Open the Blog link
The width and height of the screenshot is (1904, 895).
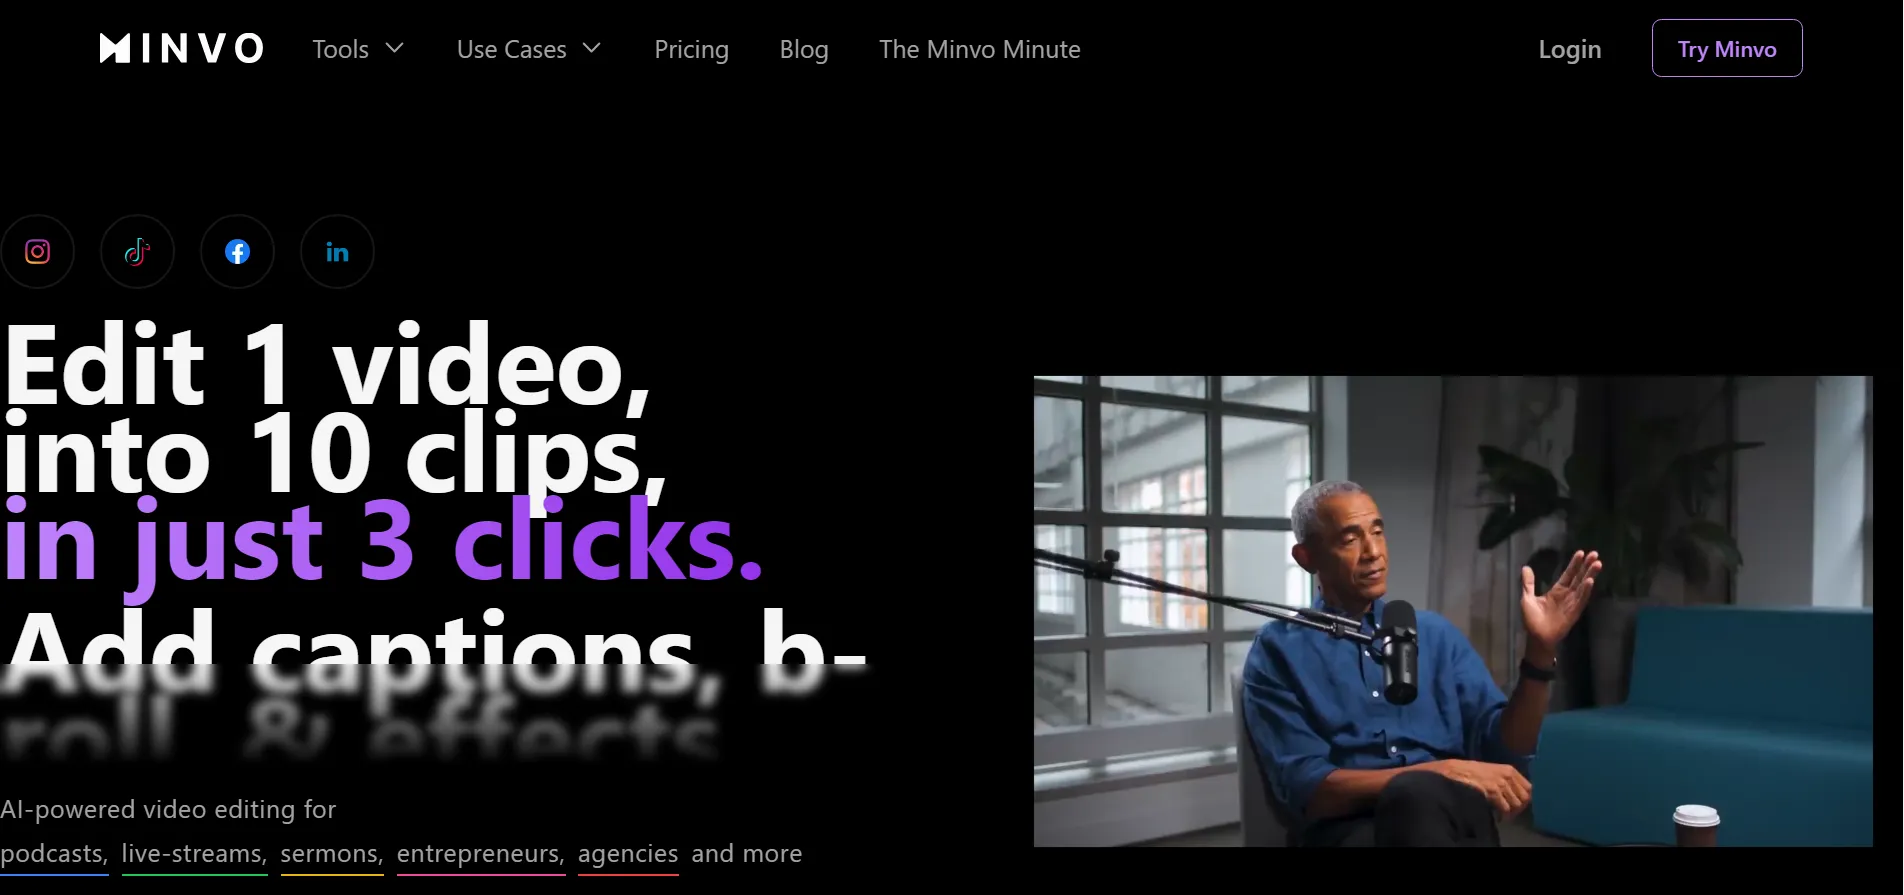pyautogui.click(x=804, y=49)
